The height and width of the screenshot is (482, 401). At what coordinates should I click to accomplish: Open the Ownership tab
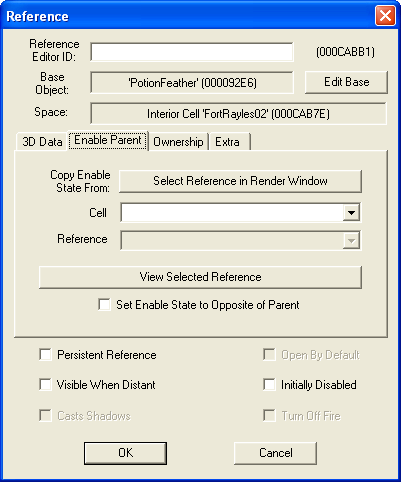click(x=178, y=142)
